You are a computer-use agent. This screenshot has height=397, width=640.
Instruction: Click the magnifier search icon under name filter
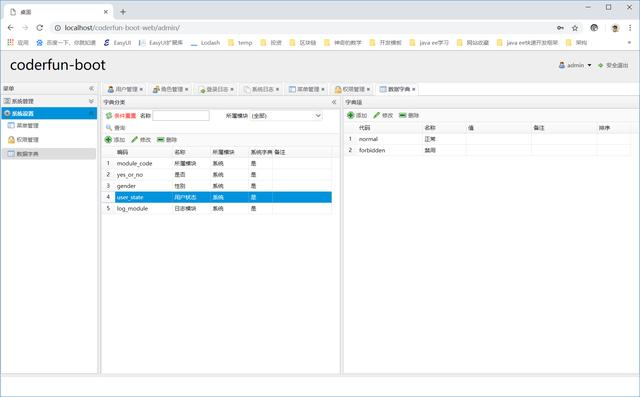[109, 128]
